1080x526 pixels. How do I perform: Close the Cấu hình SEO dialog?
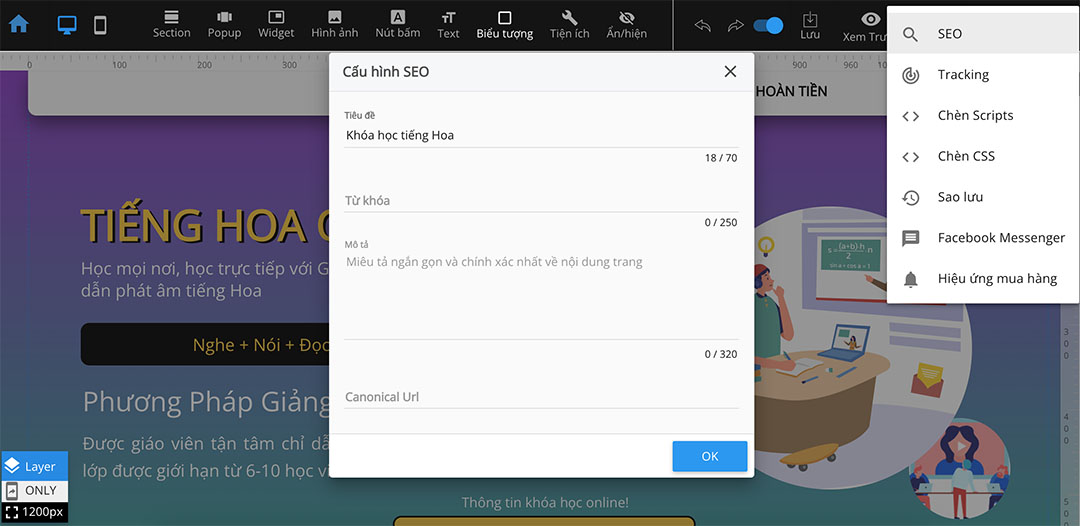730,72
